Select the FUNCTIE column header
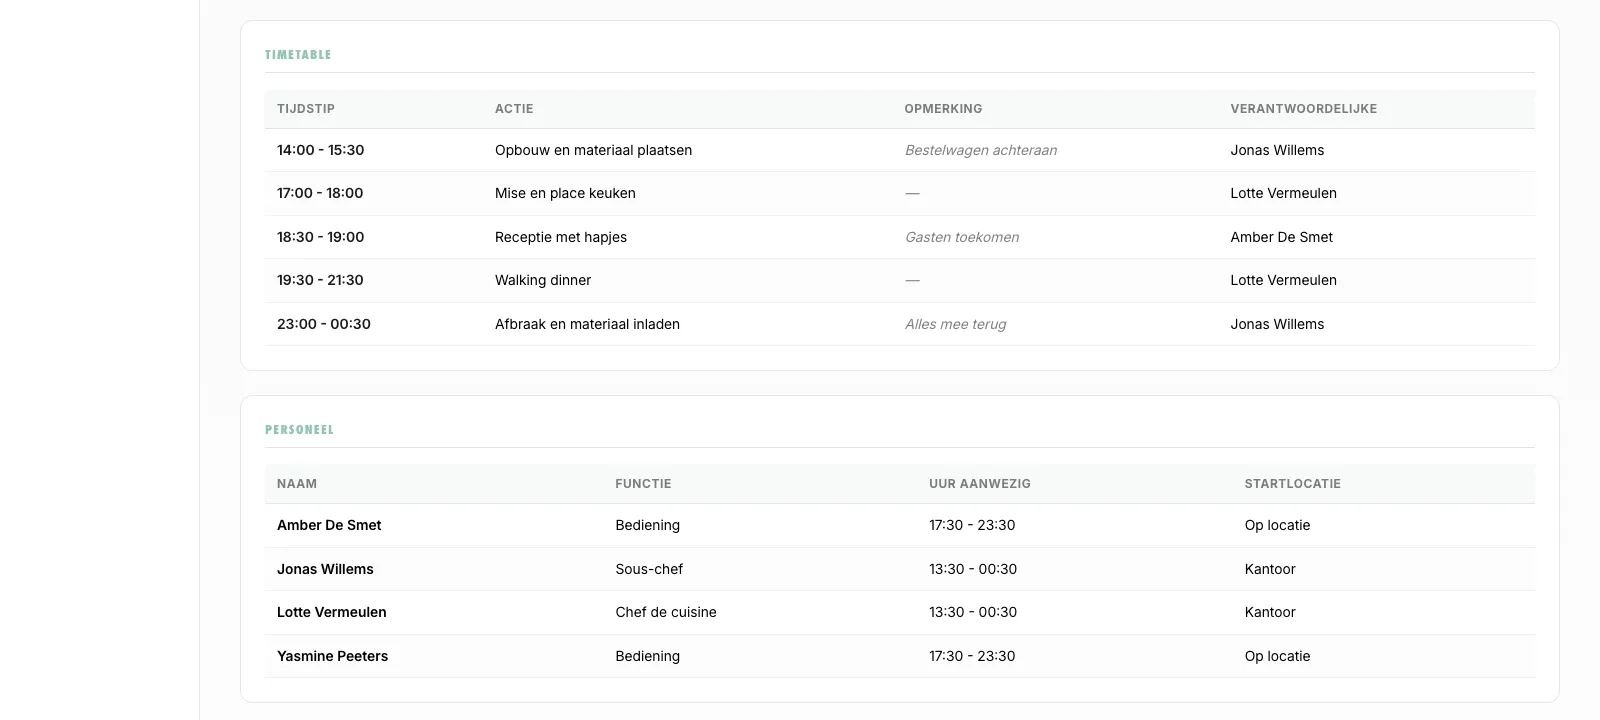The height and width of the screenshot is (720, 1600). tap(643, 484)
